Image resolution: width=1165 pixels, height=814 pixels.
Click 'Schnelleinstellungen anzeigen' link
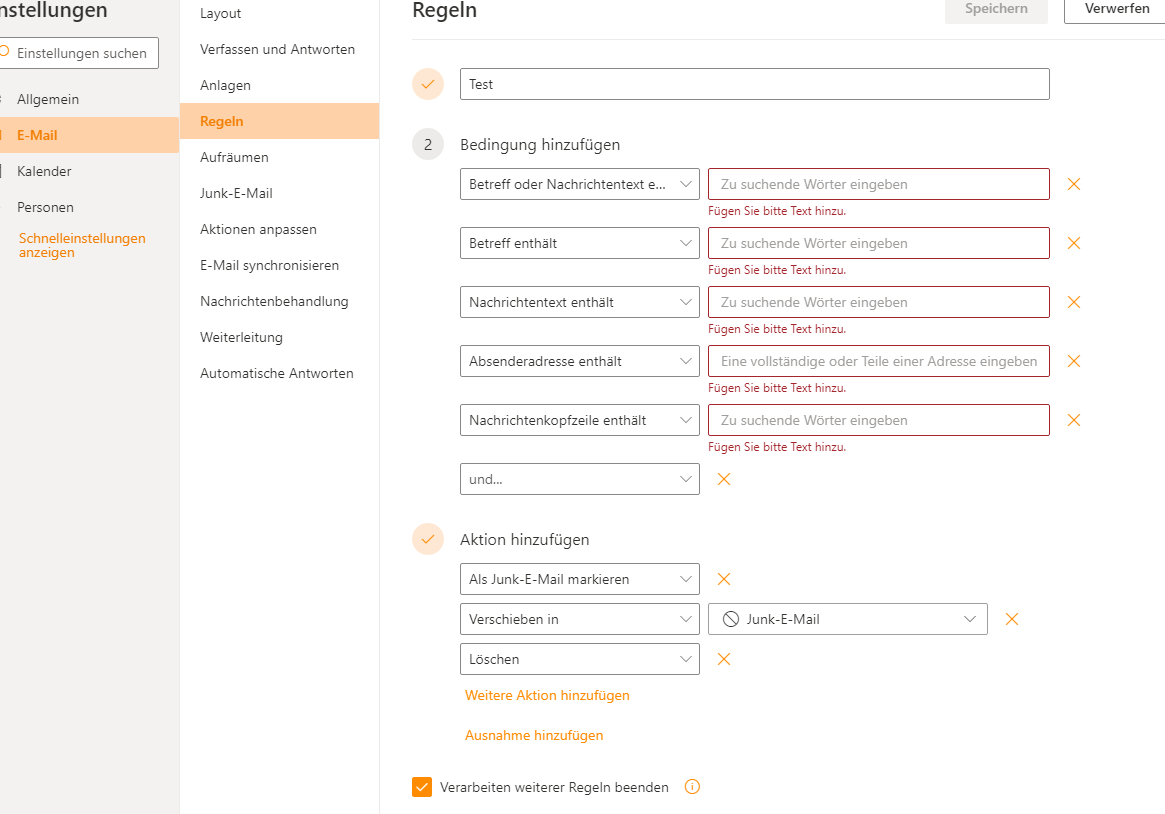[x=82, y=245]
